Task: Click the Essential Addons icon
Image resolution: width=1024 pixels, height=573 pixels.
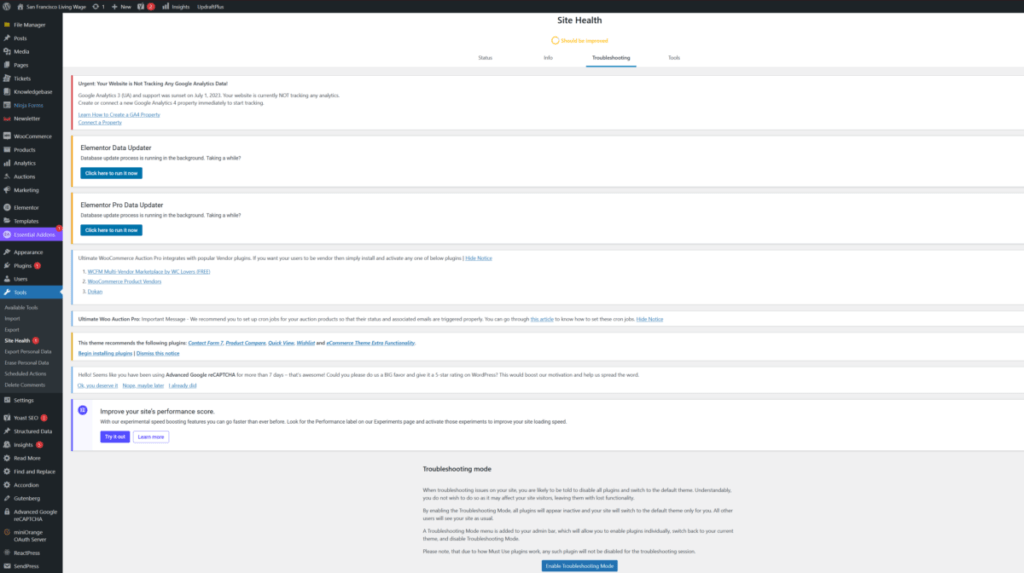Action: click(x=7, y=235)
